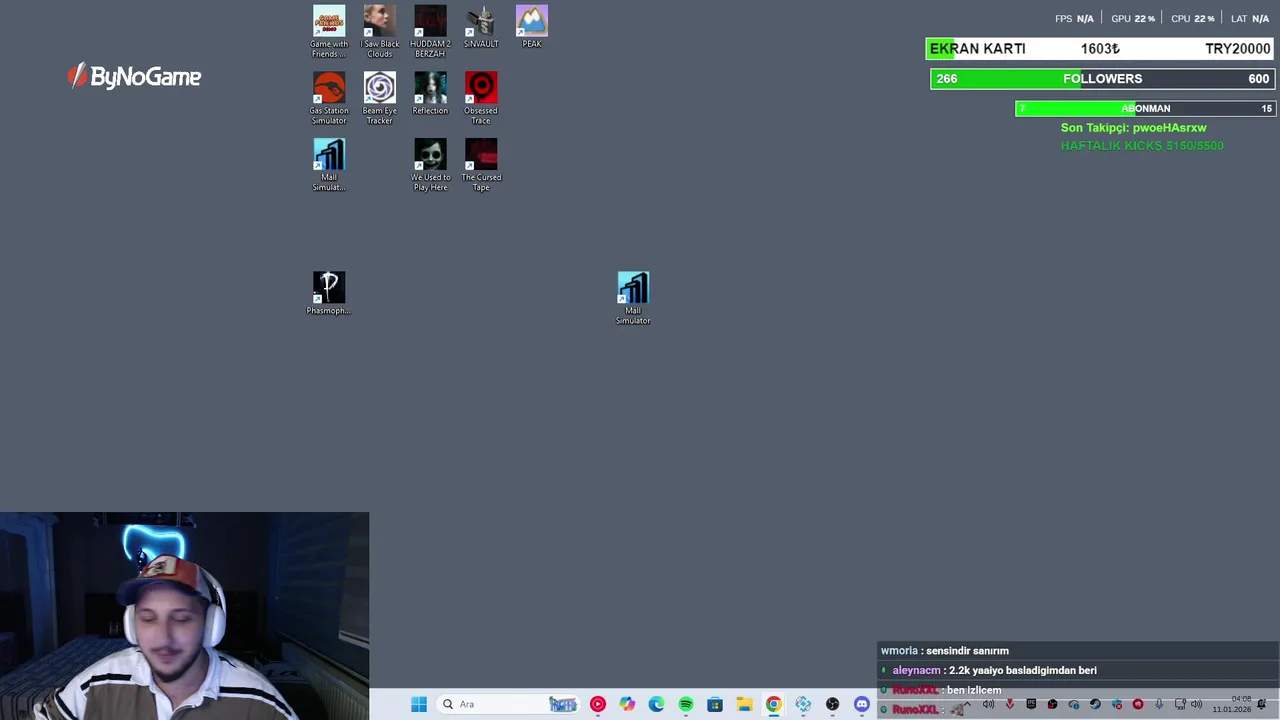Open Microsoft Edge from the taskbar
The image size is (1280, 720).
[x=656, y=704]
